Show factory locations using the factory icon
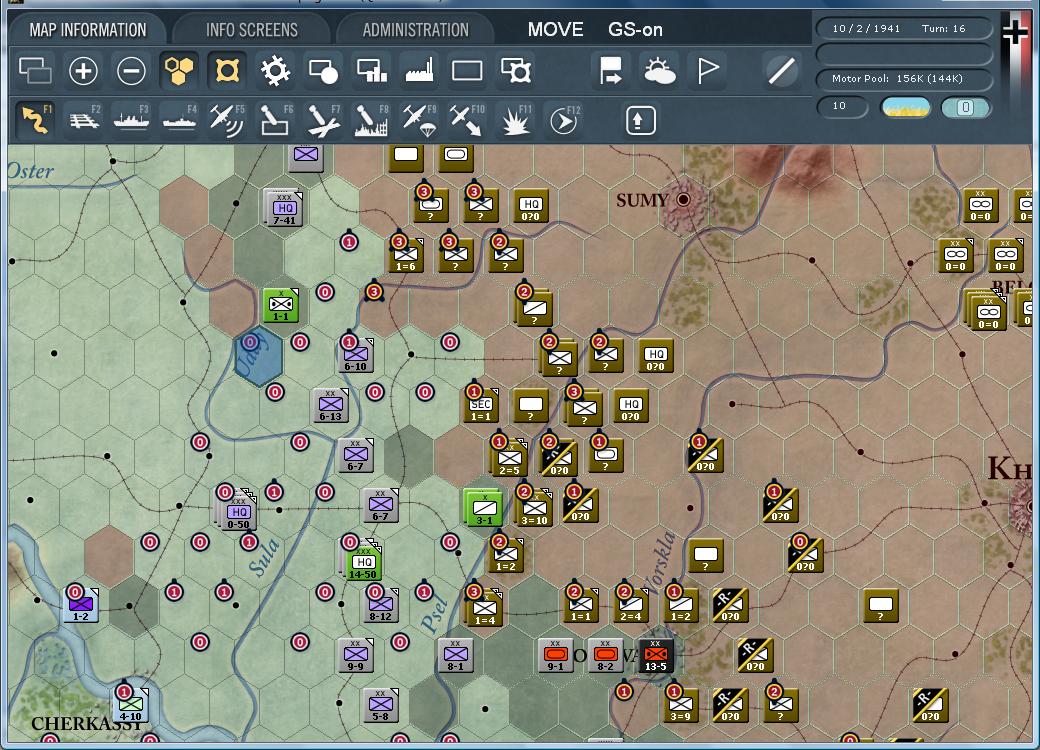This screenshot has width=1040, height=750. tap(419, 70)
